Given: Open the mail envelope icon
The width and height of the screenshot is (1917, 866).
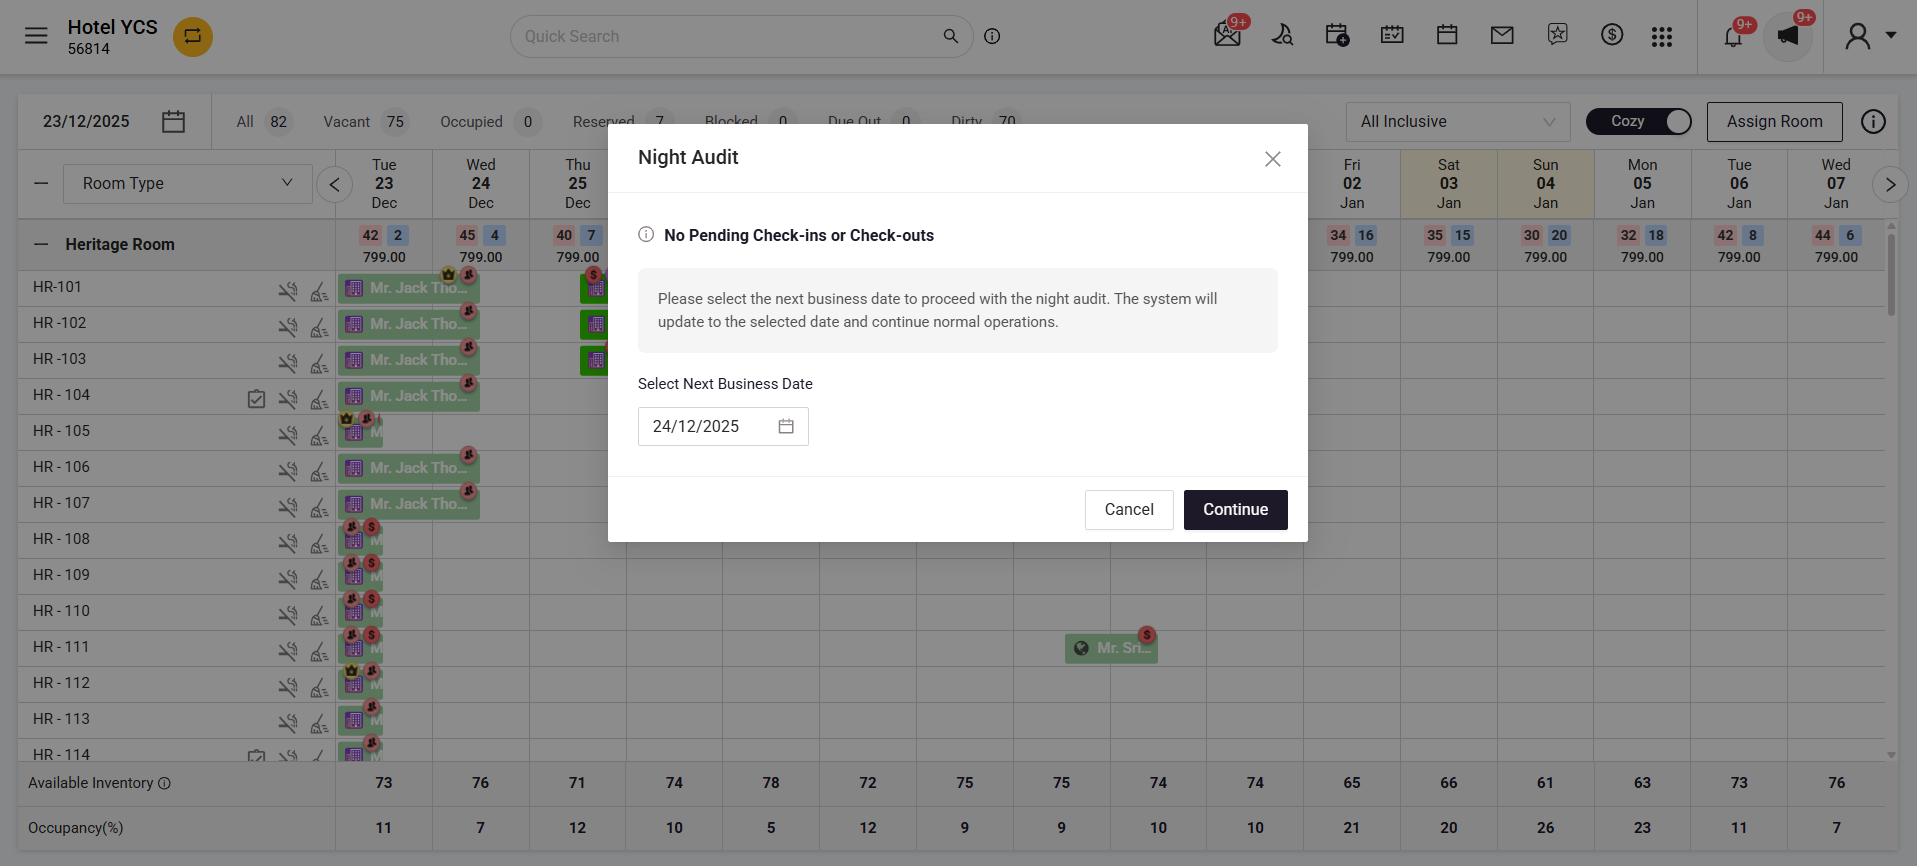Looking at the screenshot, I should pos(1502,36).
